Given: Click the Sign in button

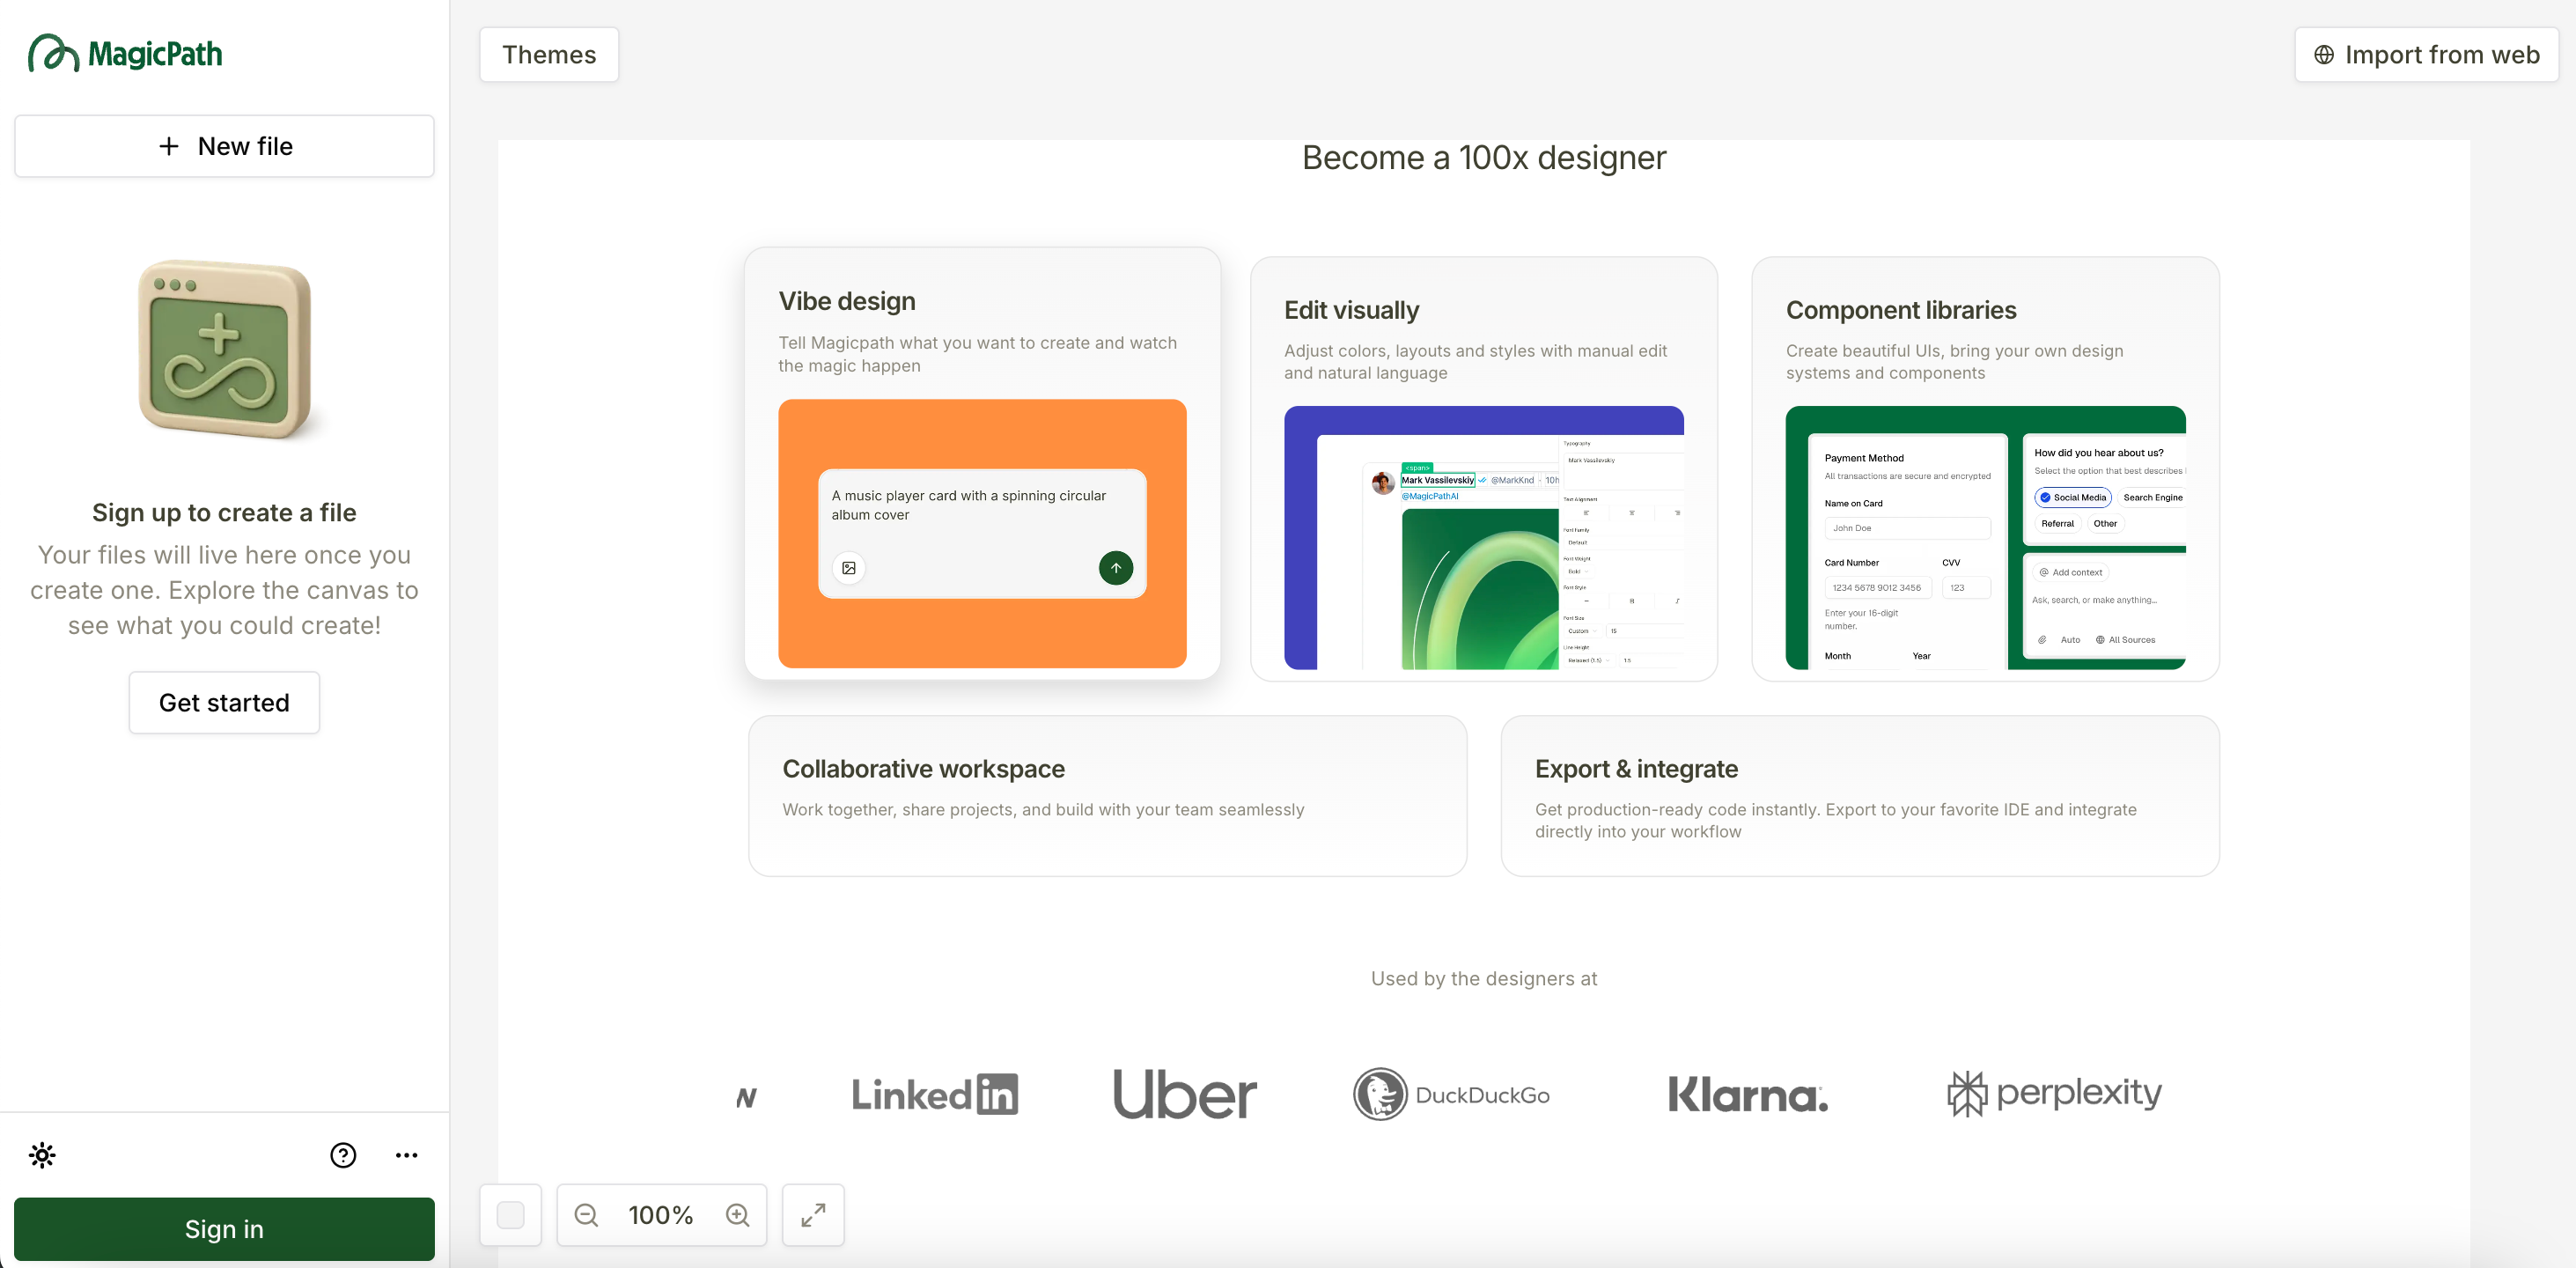Looking at the screenshot, I should tap(224, 1229).
